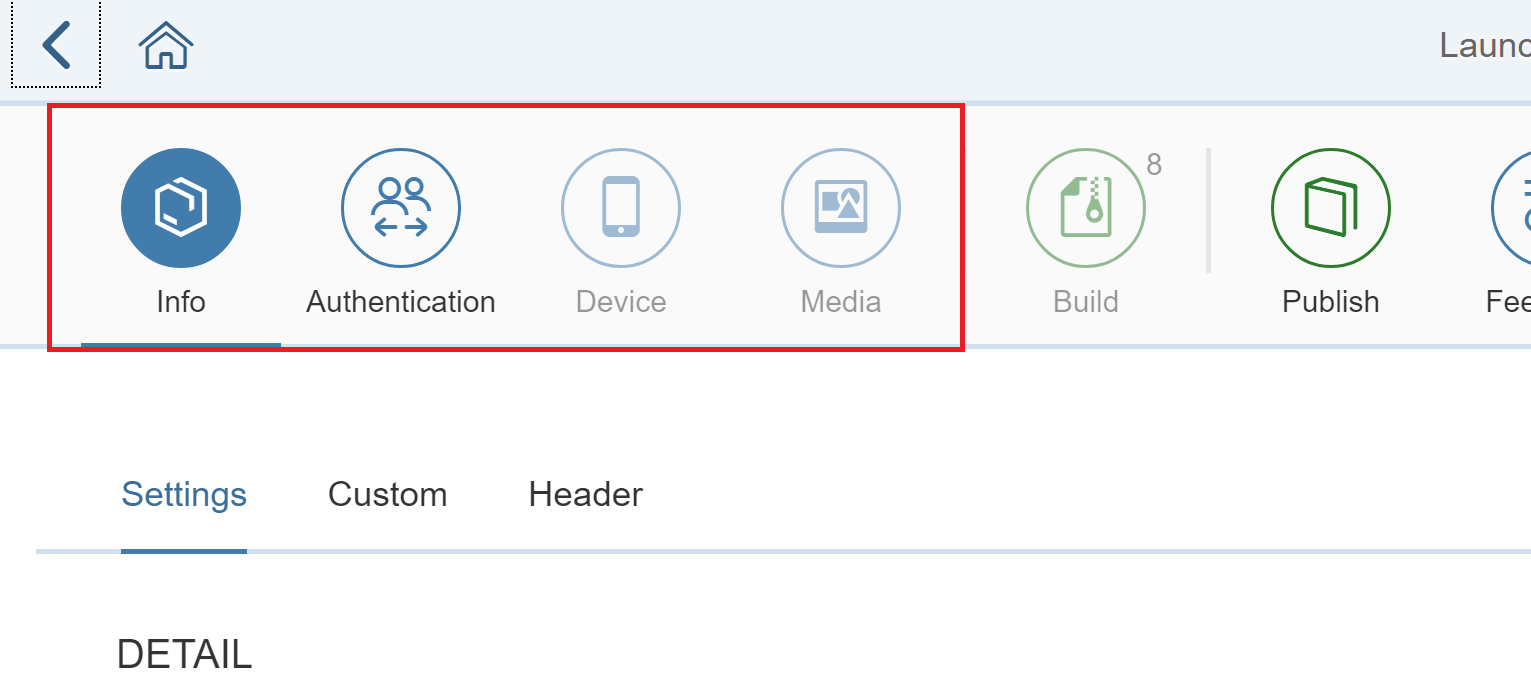Select the Device text label
The height and width of the screenshot is (697, 1531).
point(621,302)
